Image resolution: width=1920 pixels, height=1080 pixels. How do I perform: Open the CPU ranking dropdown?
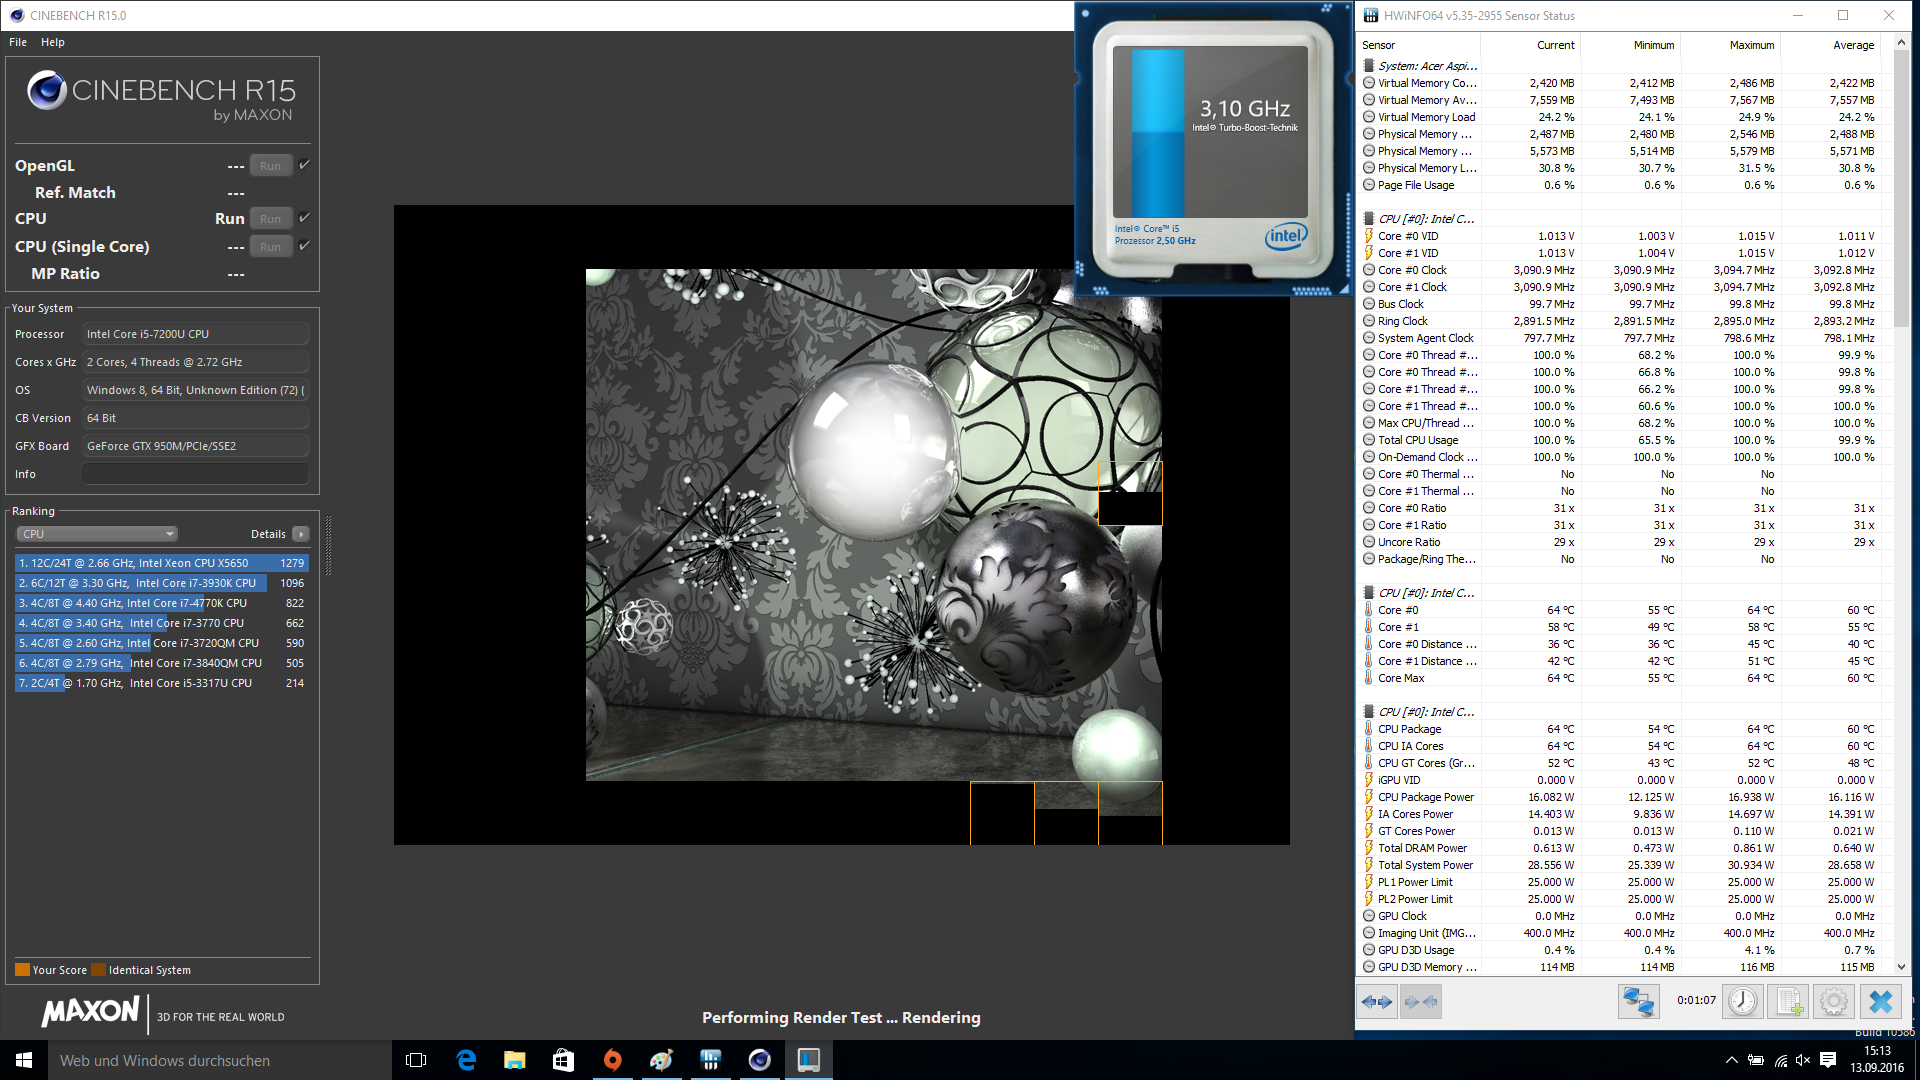point(97,534)
